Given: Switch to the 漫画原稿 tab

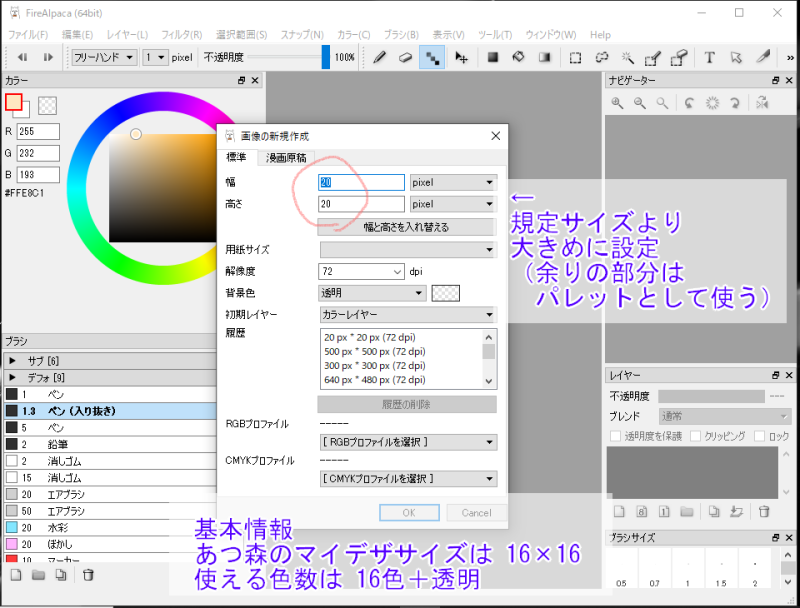Looking at the screenshot, I should (x=286, y=158).
